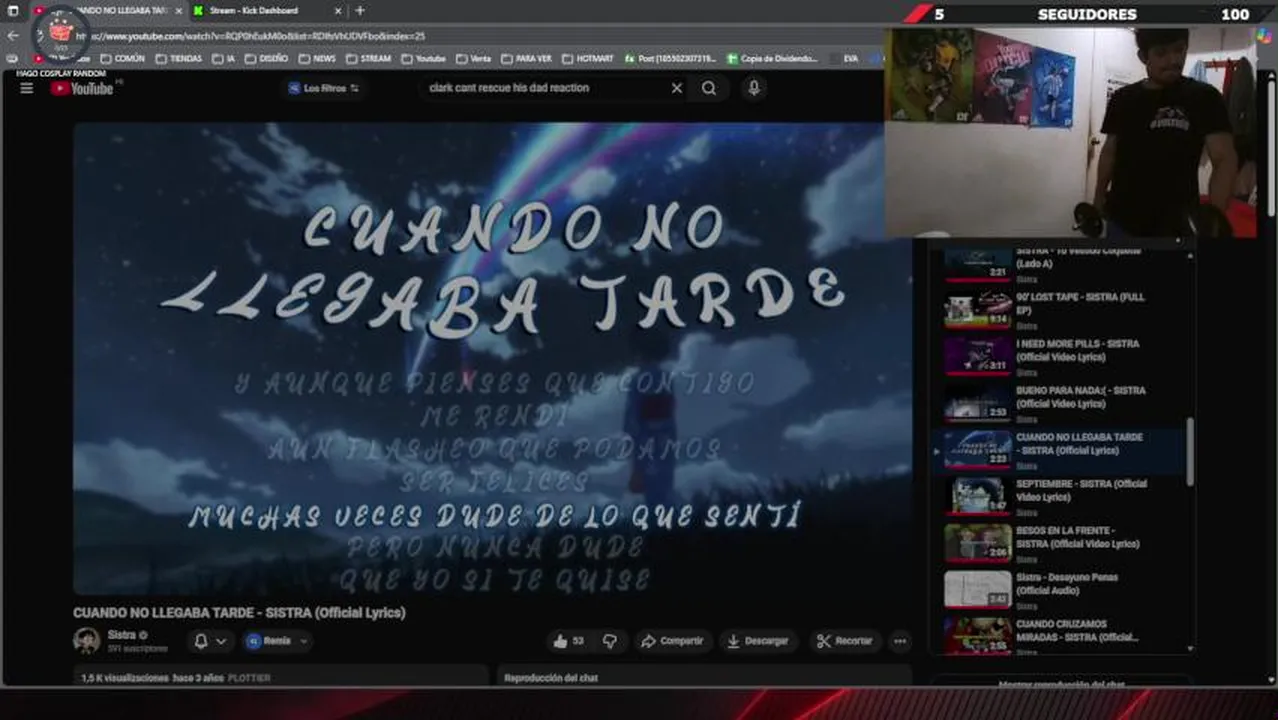Like the video with thumbs up
1278x720 pixels.
[569, 641]
